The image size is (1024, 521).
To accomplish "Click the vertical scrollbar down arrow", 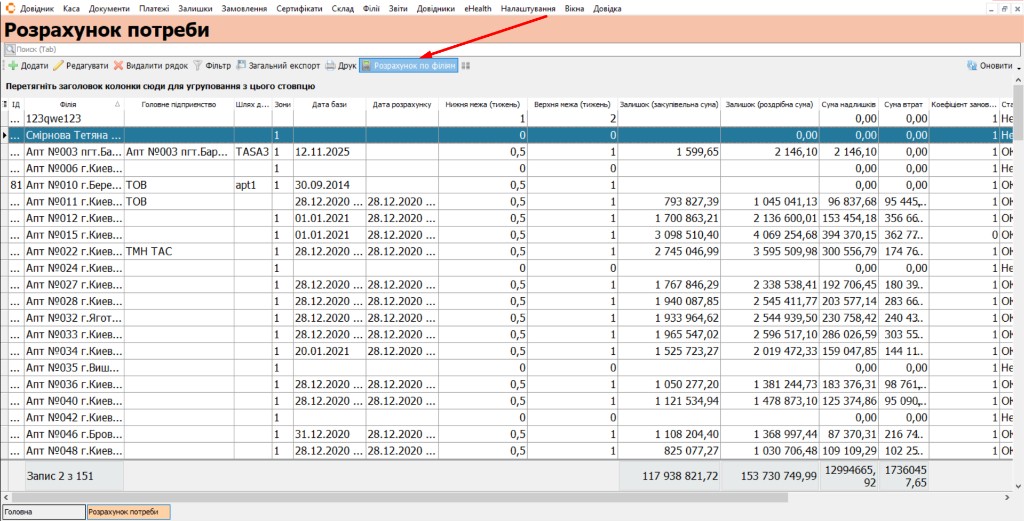I will tap(1018, 486).
